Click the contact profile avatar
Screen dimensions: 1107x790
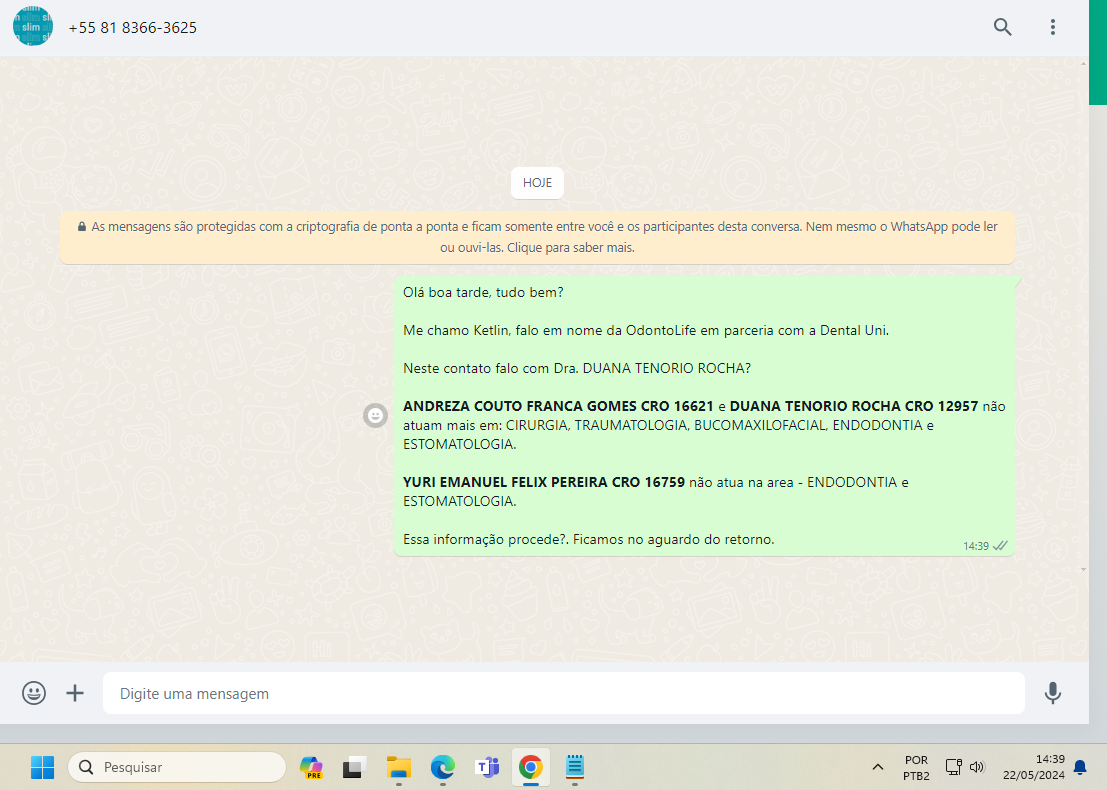point(33,26)
